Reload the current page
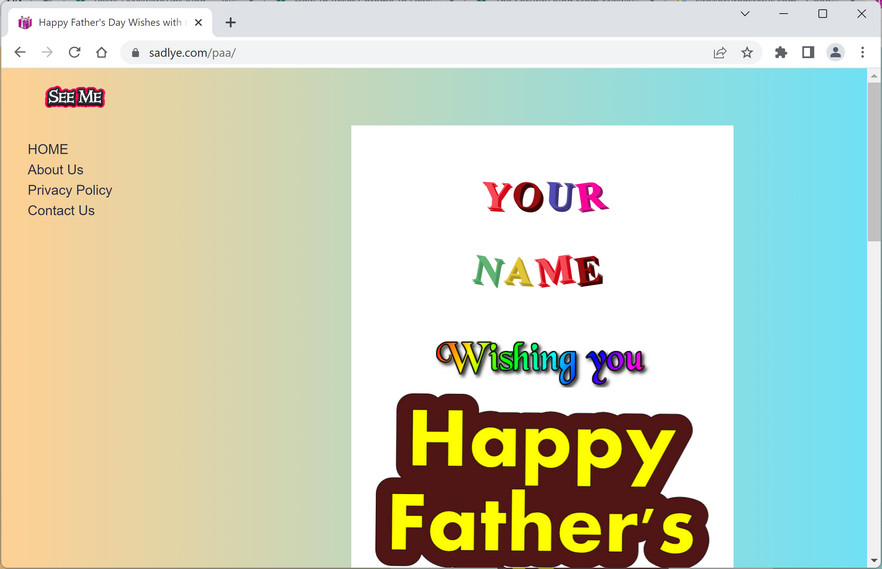 tap(74, 52)
